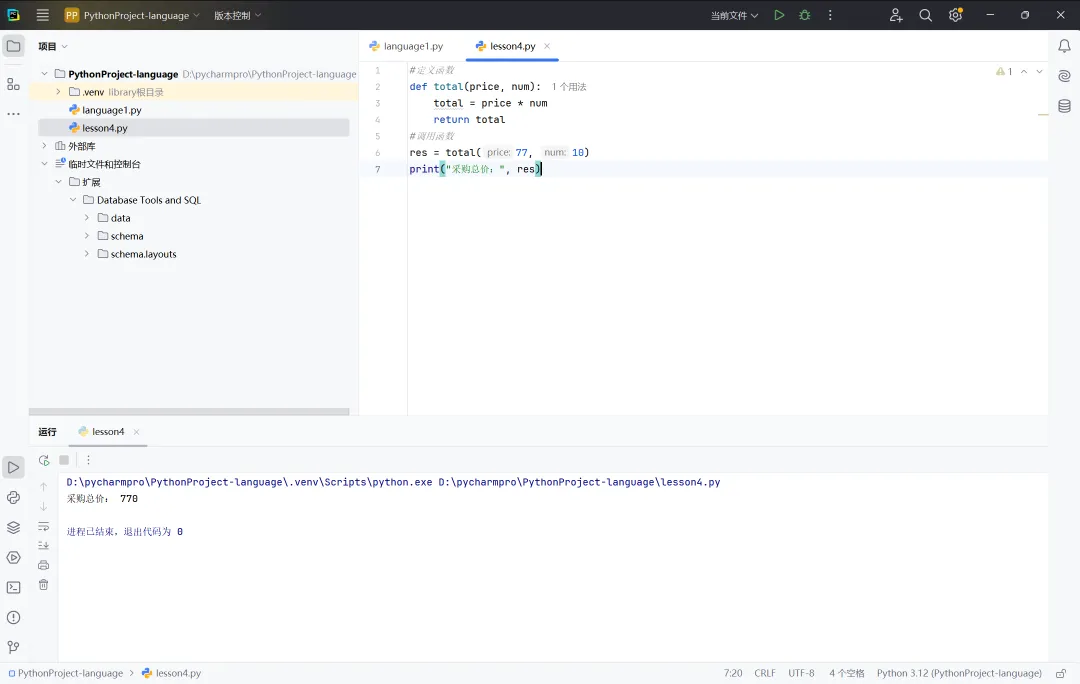The image size is (1080, 684).
Task: Switch to language1.py editor tab
Action: tap(406, 46)
